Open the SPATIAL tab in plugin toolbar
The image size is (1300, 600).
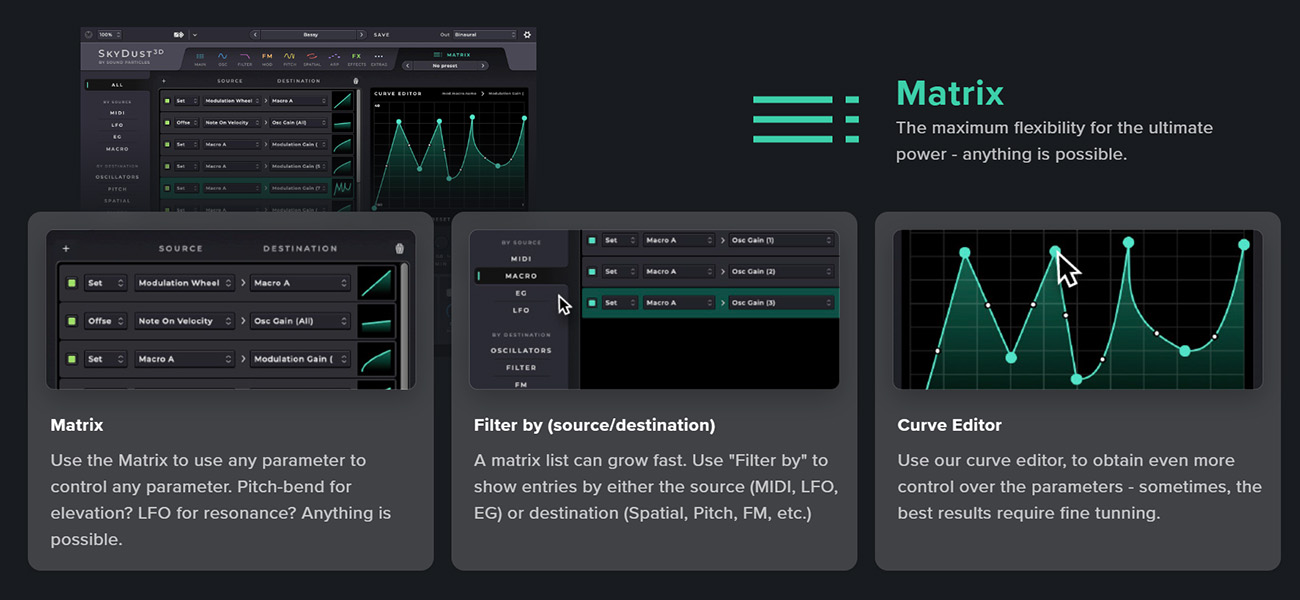[x=312, y=60]
